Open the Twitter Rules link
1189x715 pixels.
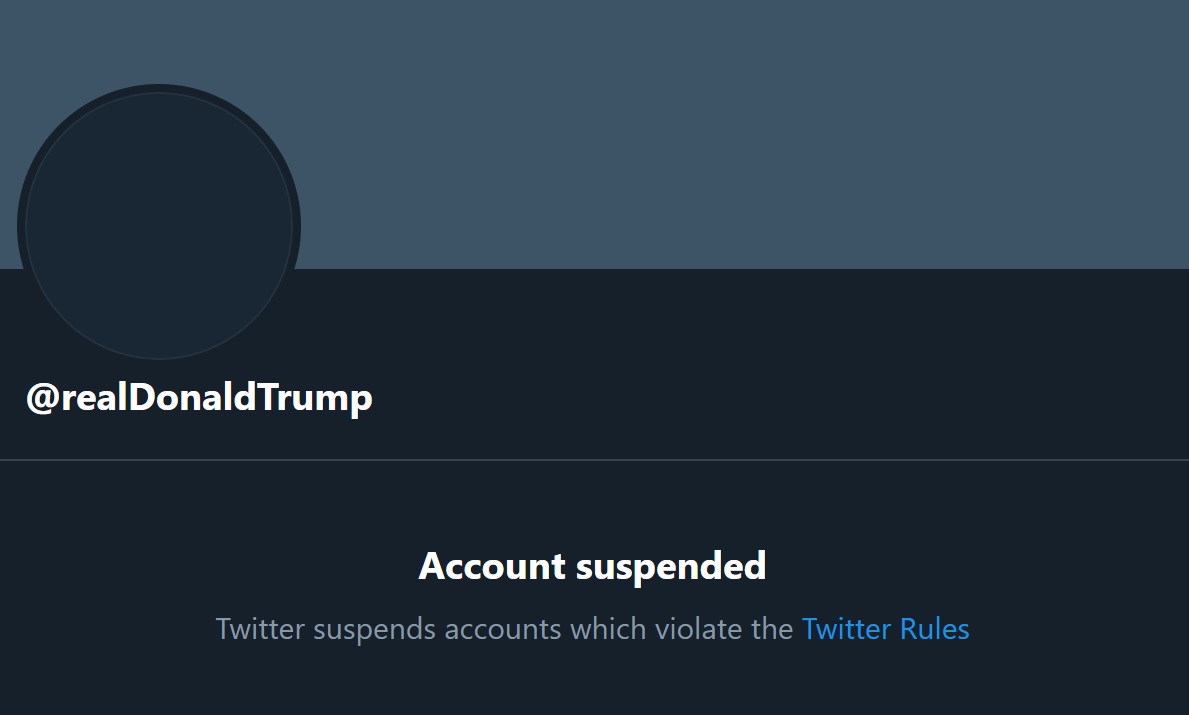click(x=885, y=629)
